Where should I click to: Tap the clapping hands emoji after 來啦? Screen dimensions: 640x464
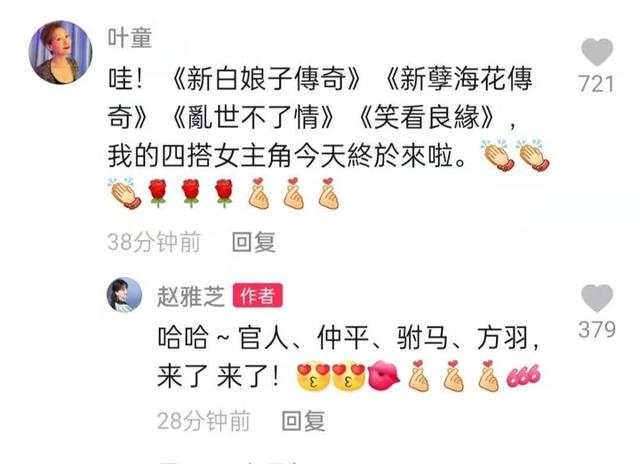tap(497, 155)
